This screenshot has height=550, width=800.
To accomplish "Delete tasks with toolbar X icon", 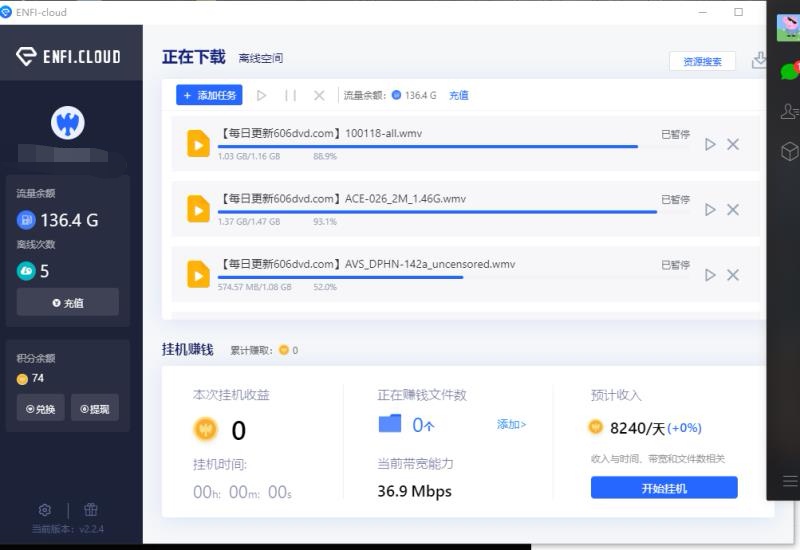I will point(319,95).
